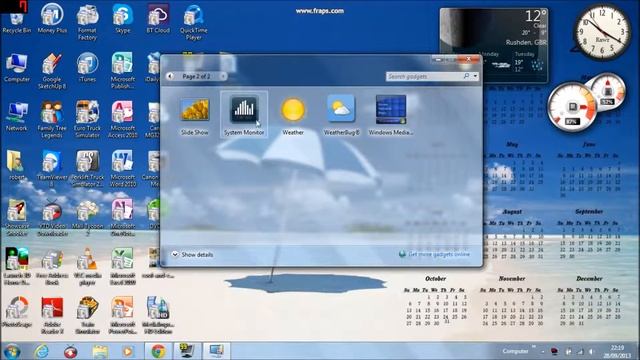Switch to Google Chrome on taskbar
Image resolution: width=640 pixels, height=360 pixels.
(x=158, y=351)
